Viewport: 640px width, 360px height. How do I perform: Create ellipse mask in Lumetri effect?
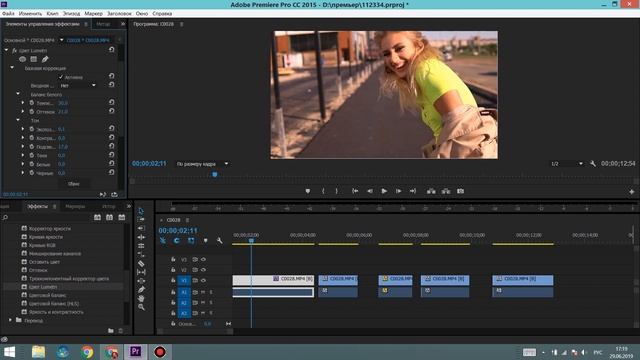pos(22,59)
